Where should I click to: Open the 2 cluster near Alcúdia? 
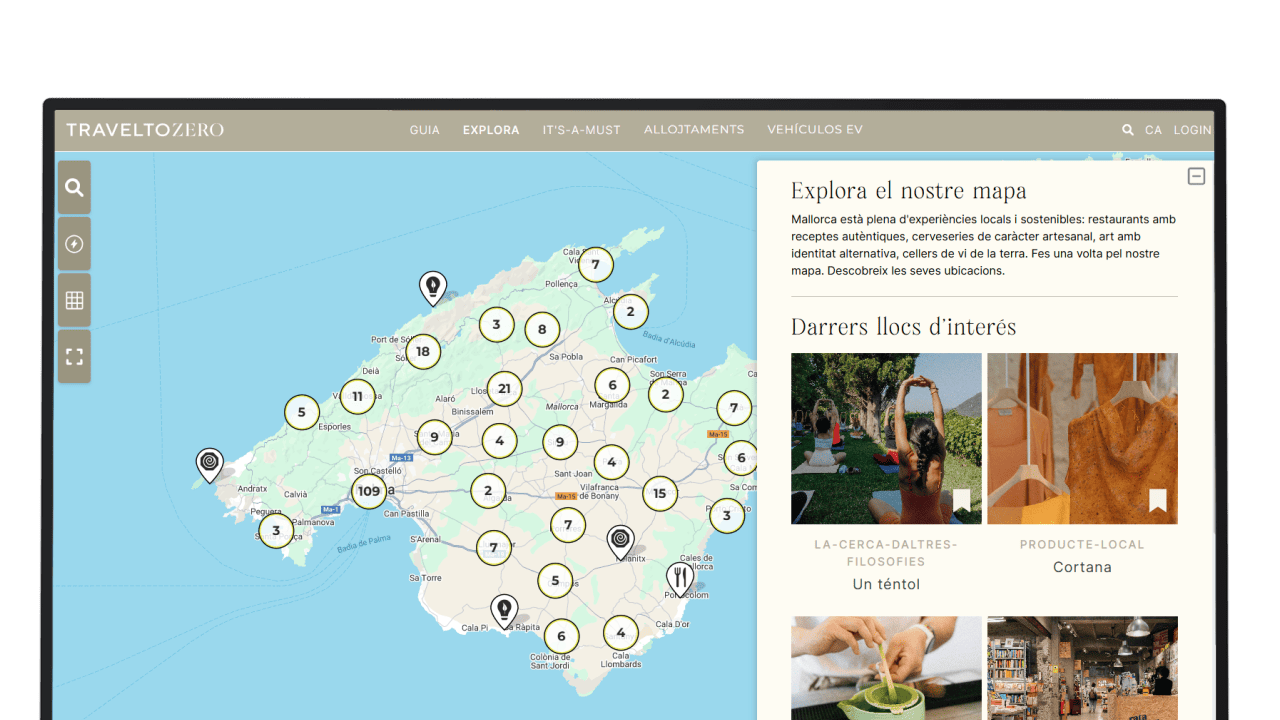click(630, 312)
